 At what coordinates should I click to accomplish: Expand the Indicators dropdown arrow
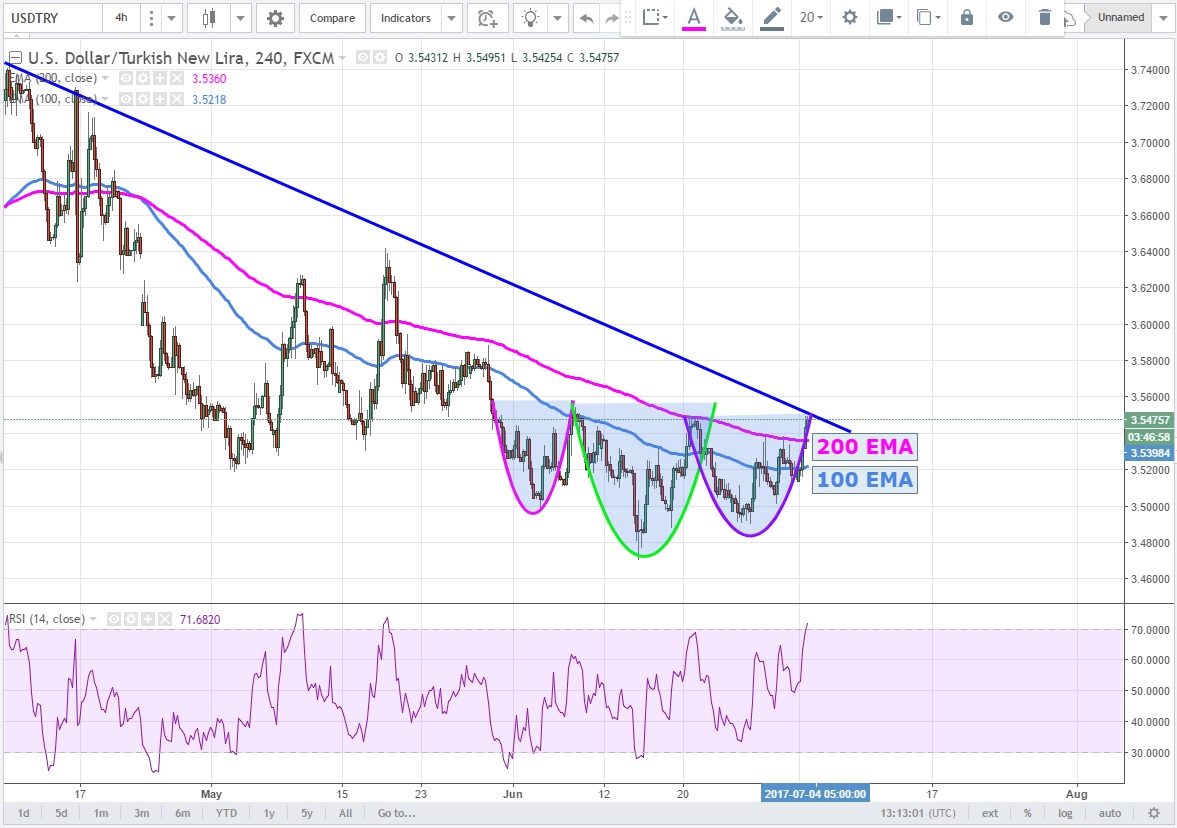click(x=450, y=18)
